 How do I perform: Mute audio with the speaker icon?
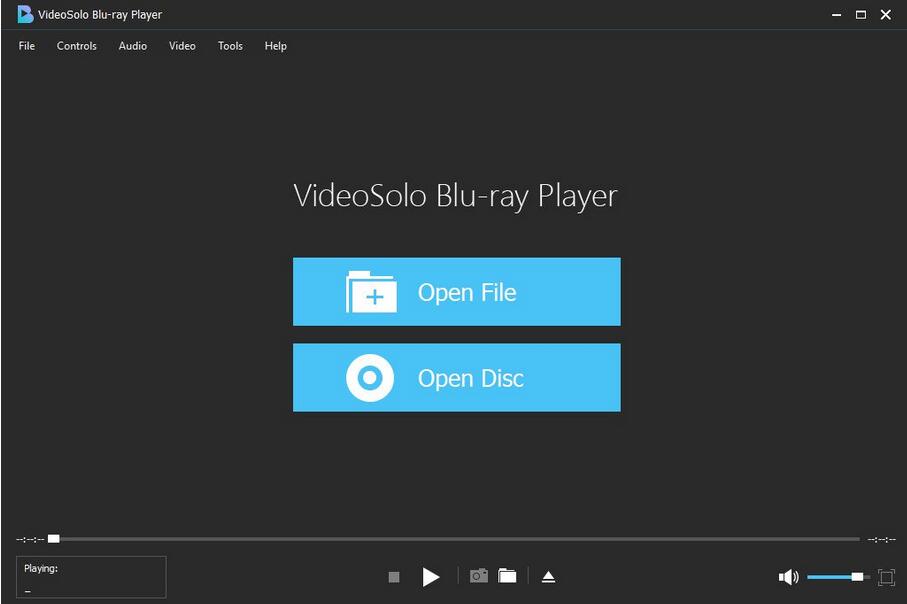pyautogui.click(x=788, y=577)
